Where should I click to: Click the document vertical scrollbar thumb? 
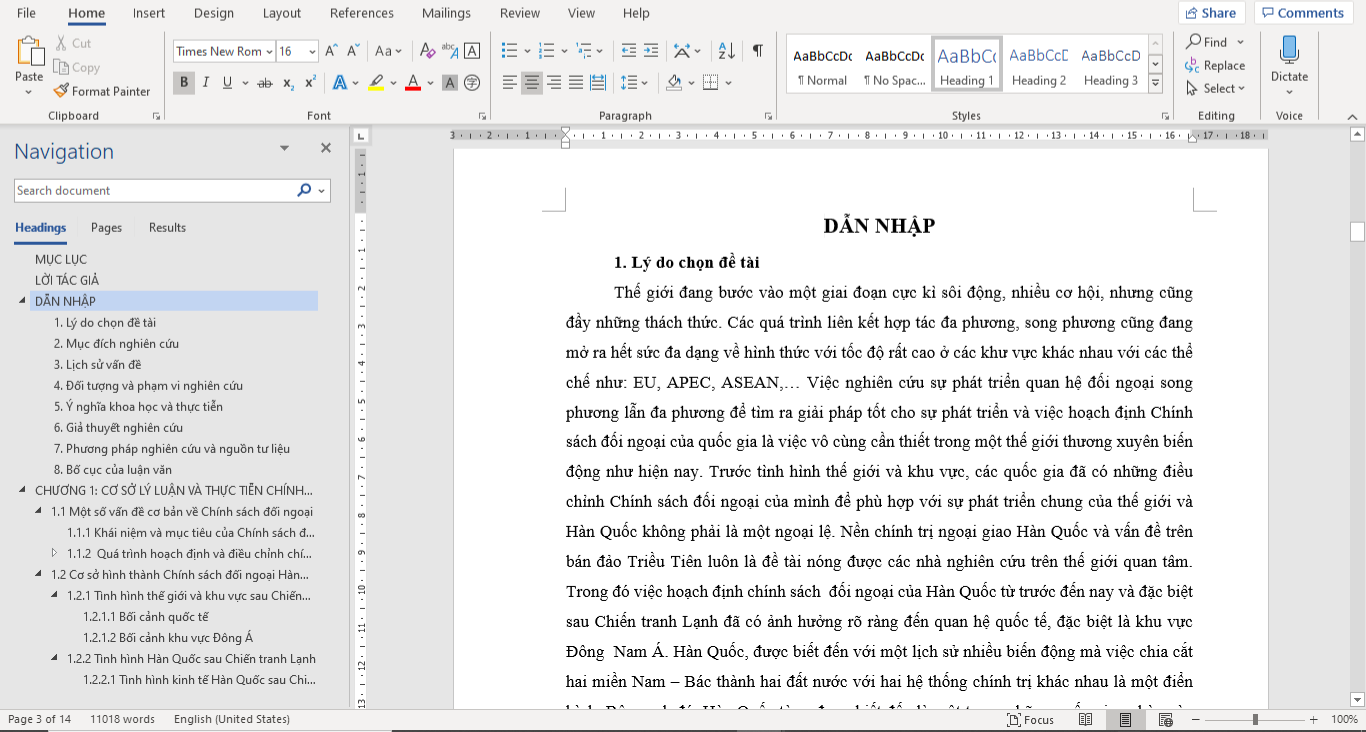1357,232
